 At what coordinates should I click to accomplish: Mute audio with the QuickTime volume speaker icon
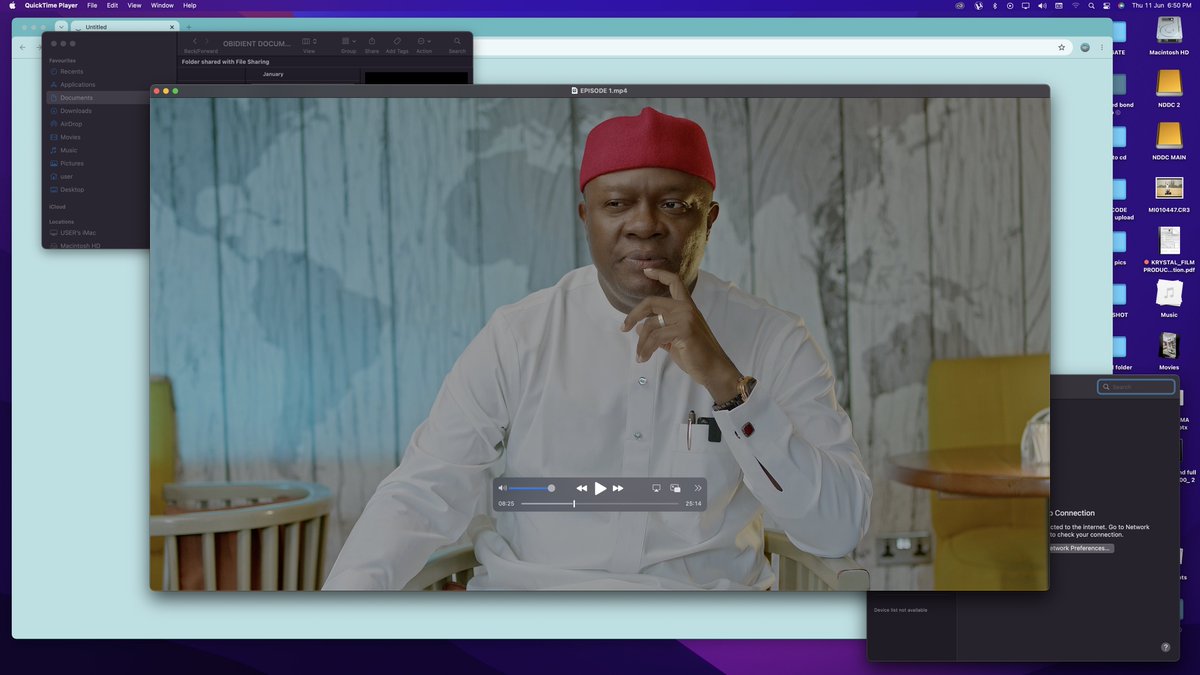(x=503, y=488)
